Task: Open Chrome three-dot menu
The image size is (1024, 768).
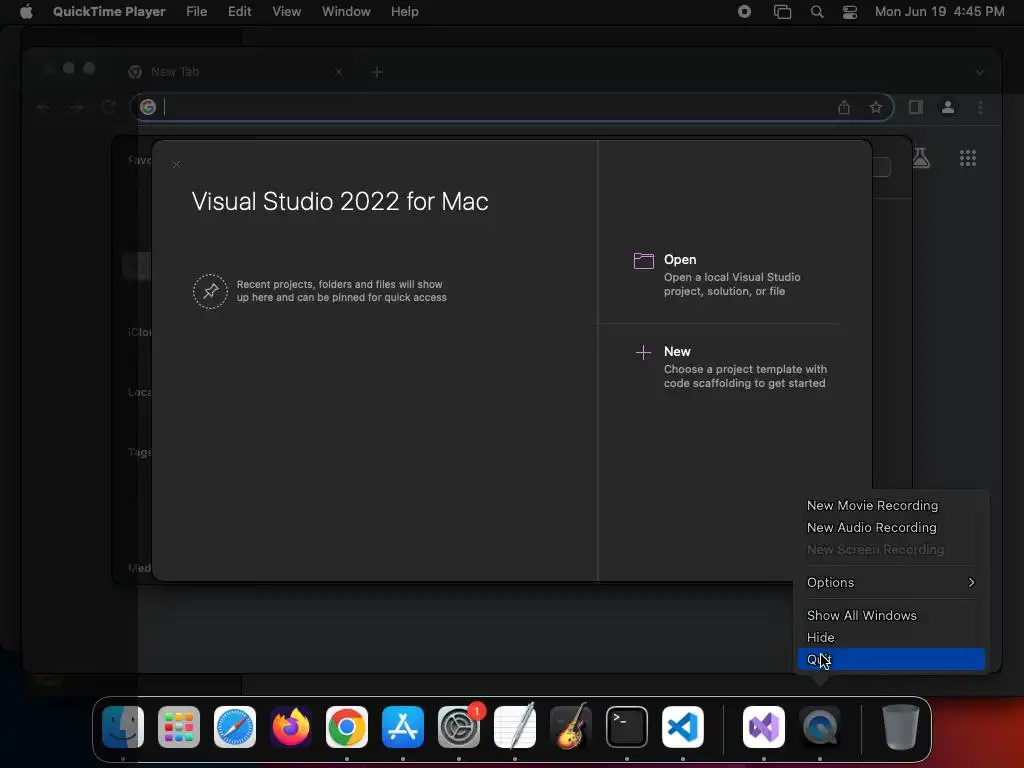Action: tap(980, 107)
